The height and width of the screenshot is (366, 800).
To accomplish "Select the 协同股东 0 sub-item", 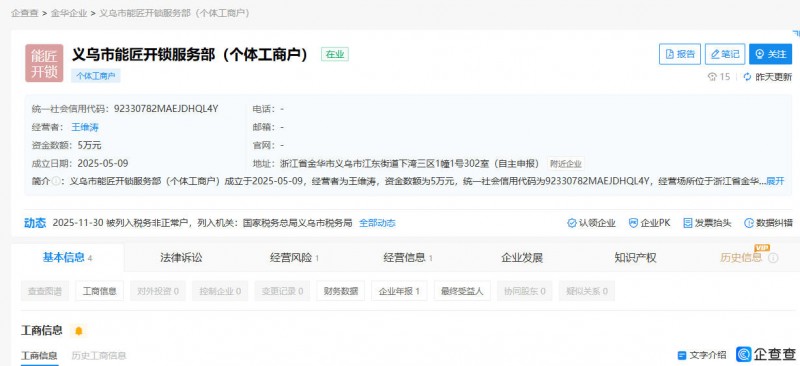I will point(524,291).
